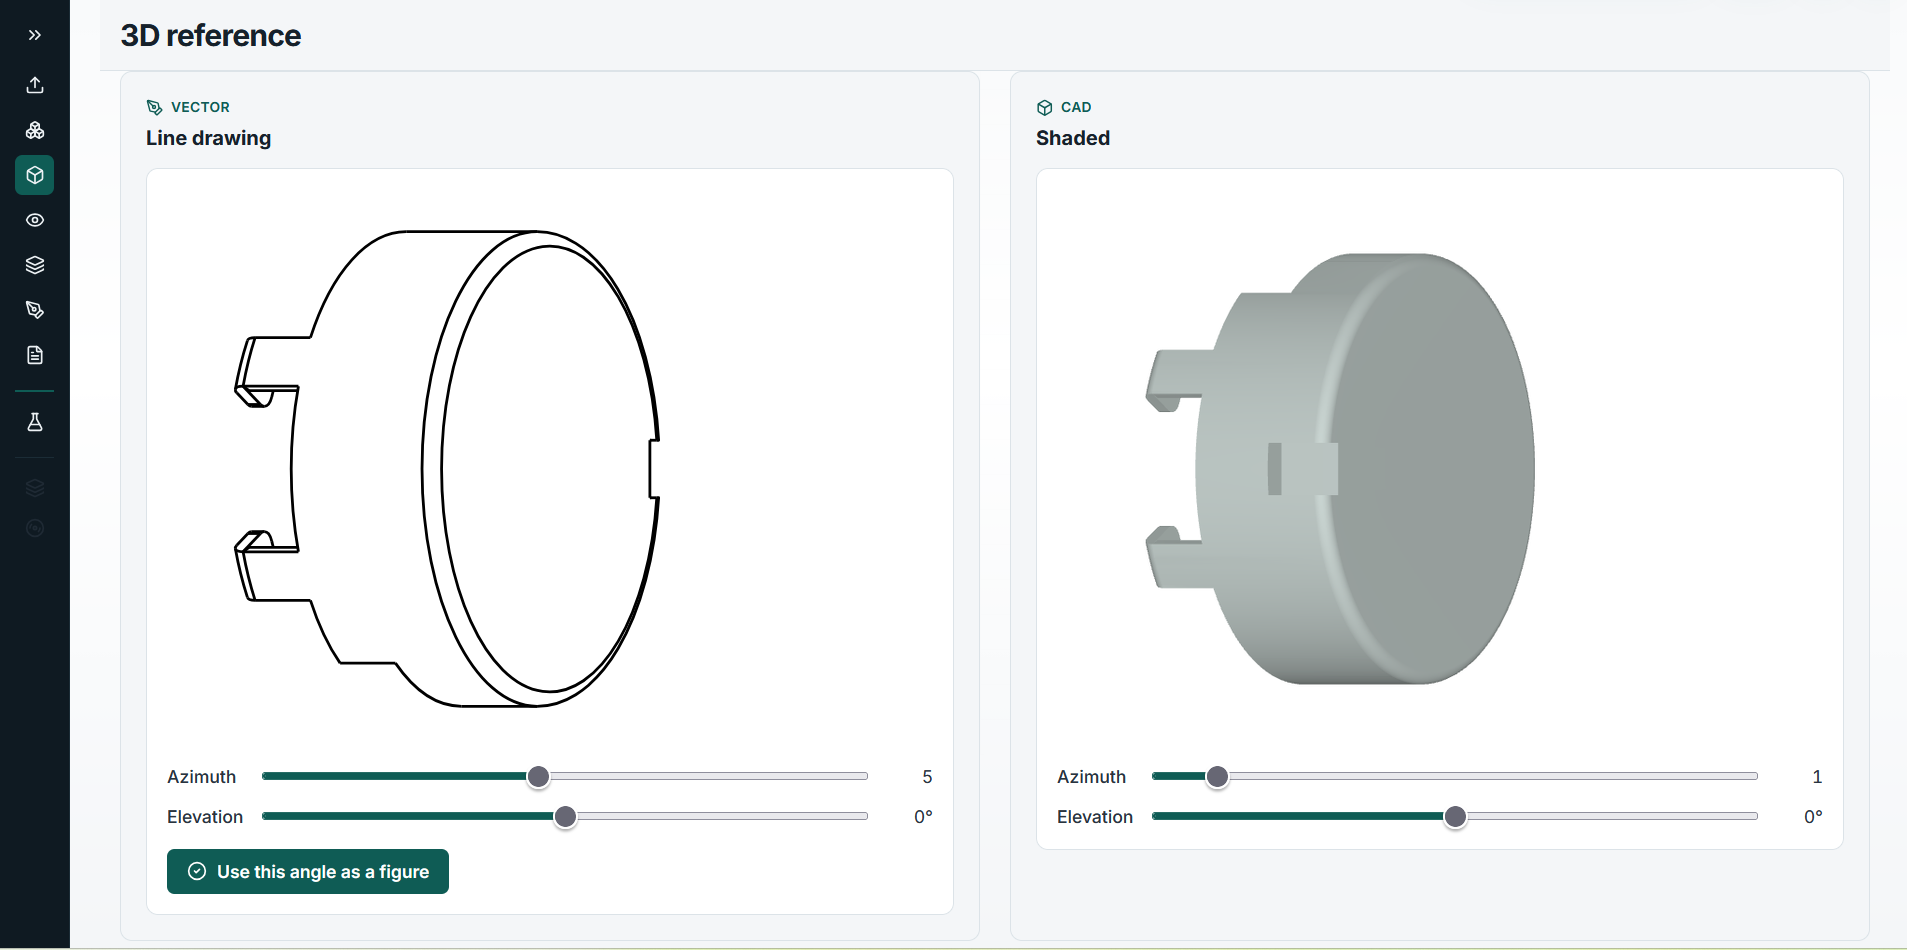The image size is (1907, 950).
Task: Click the Shaded azimuth value 1
Action: point(1817,777)
